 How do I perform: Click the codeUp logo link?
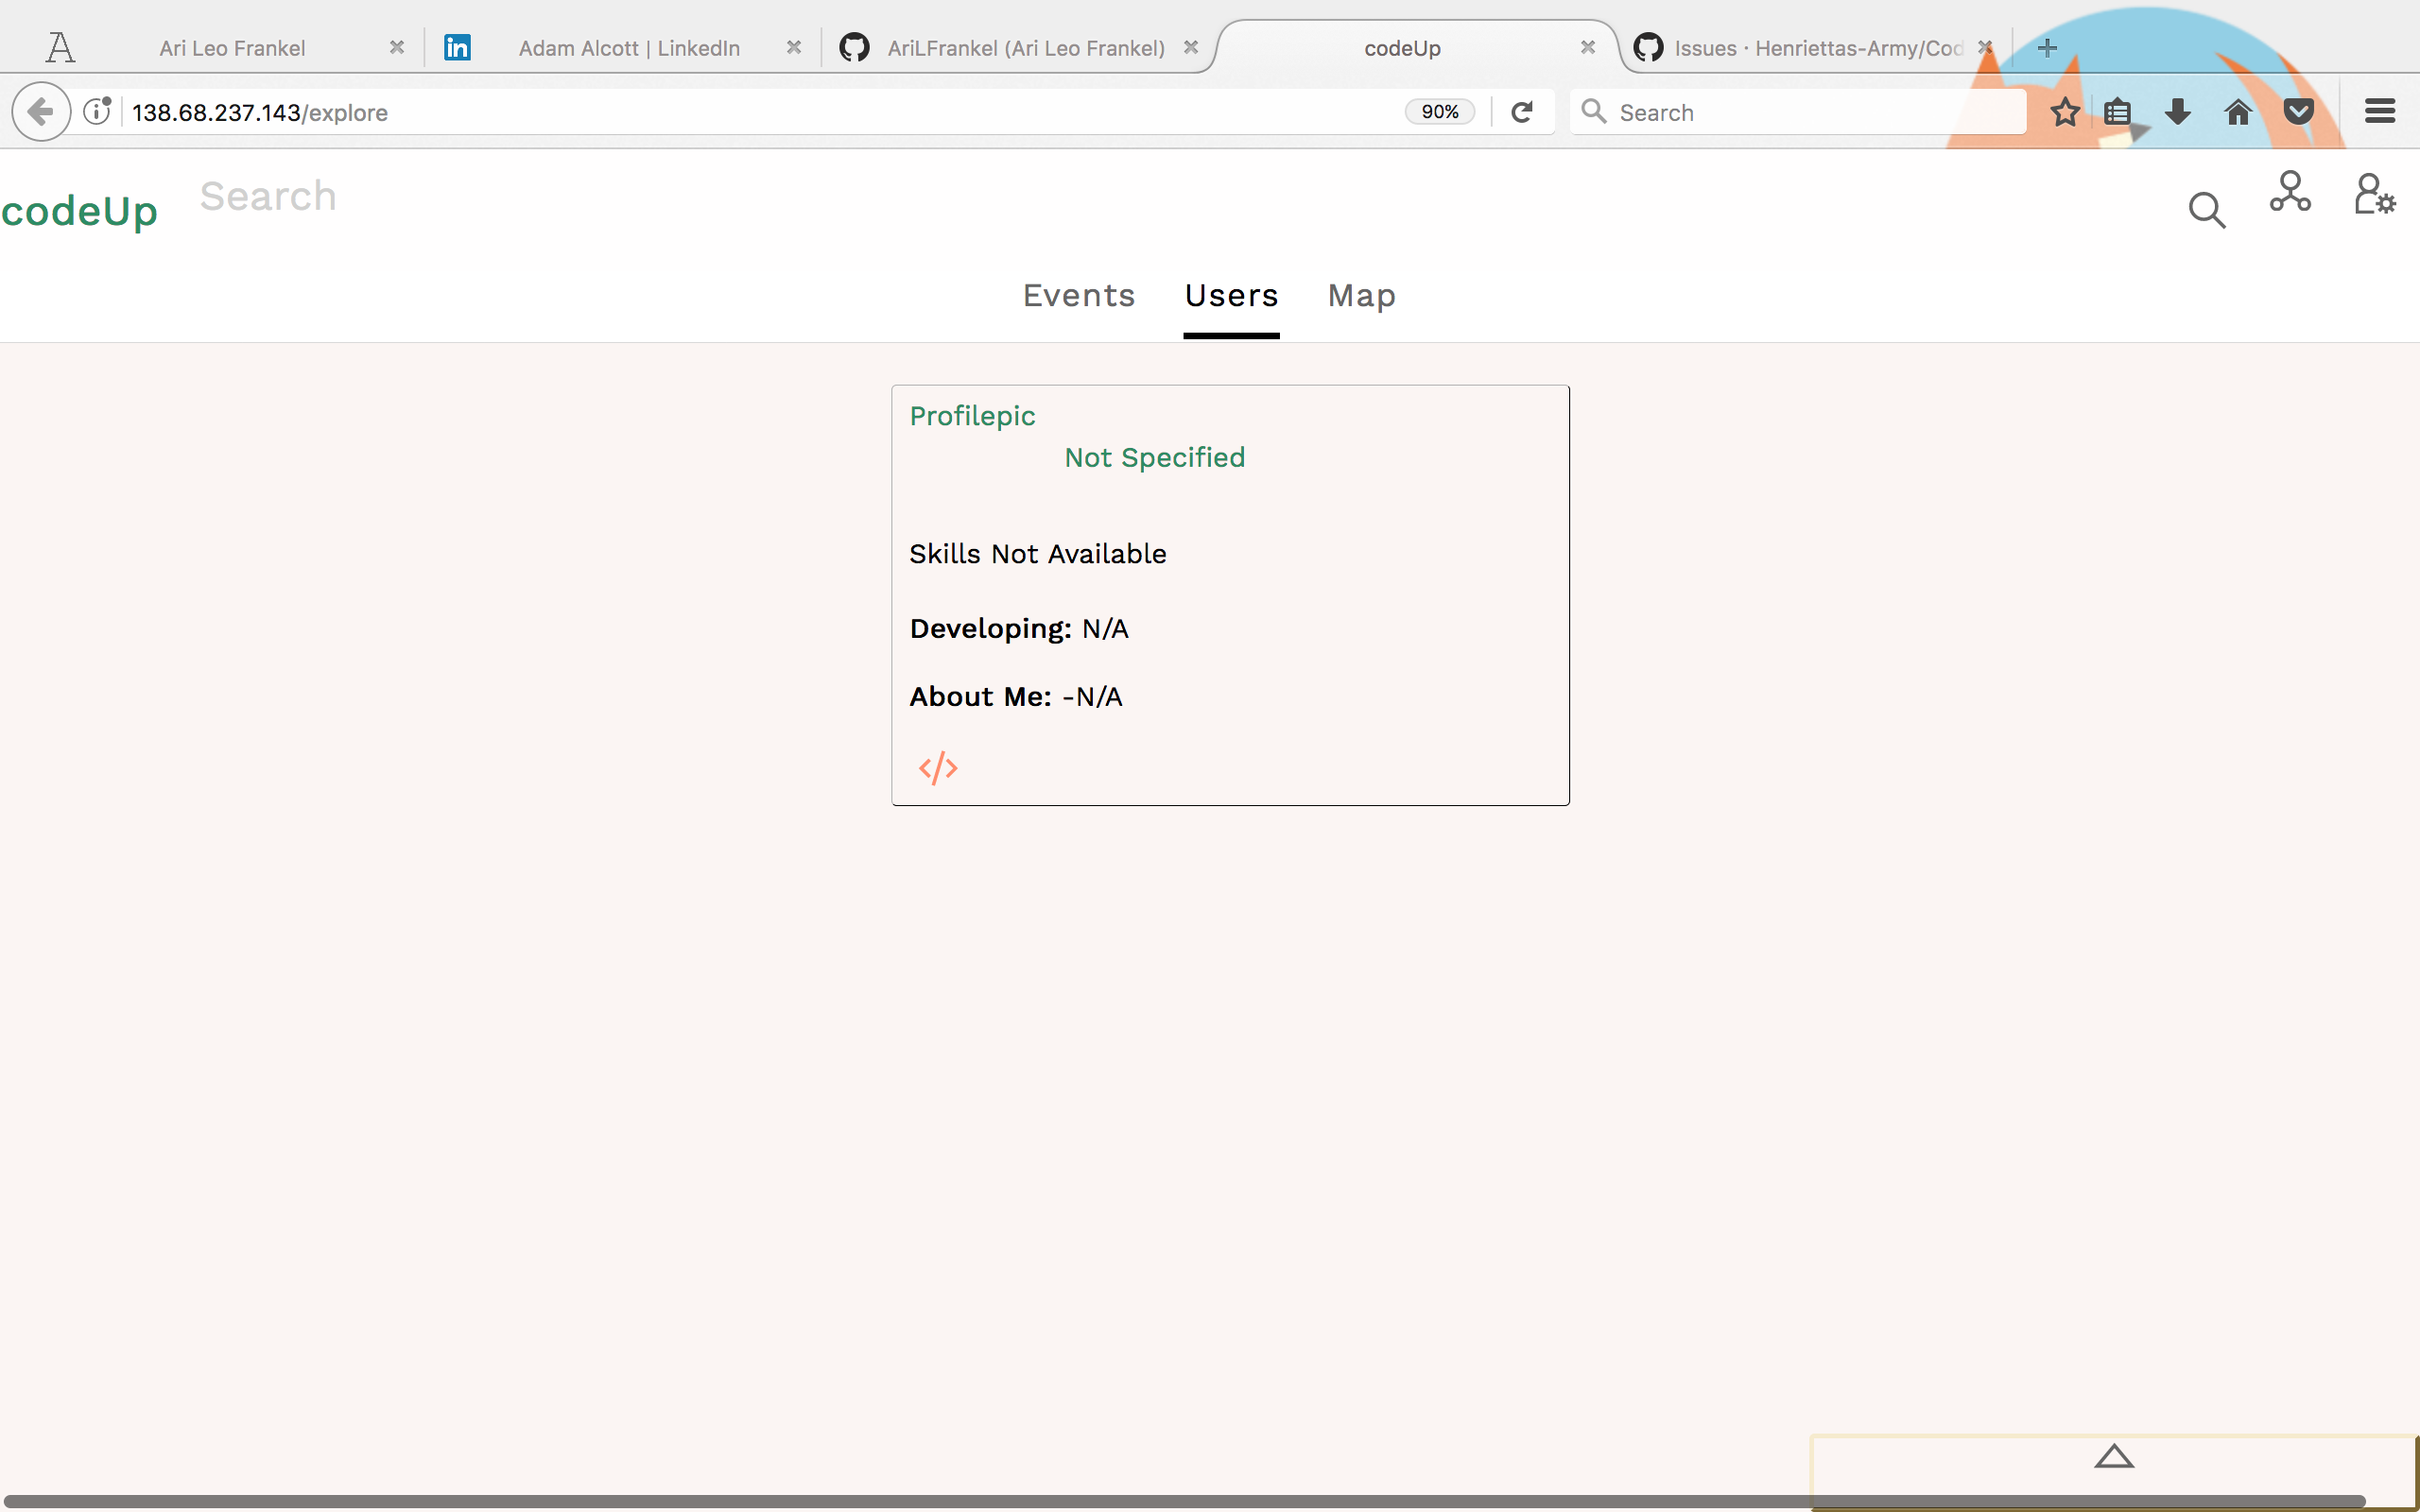click(80, 212)
